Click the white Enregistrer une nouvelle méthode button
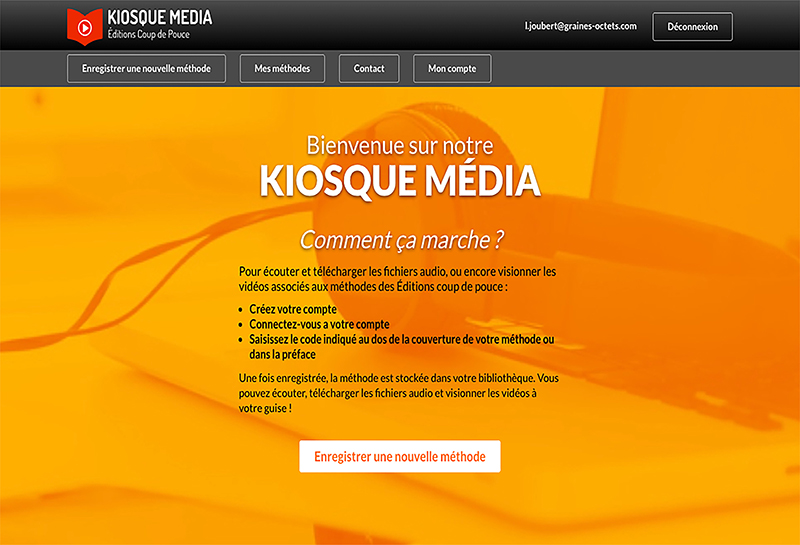800x545 pixels. (x=400, y=456)
